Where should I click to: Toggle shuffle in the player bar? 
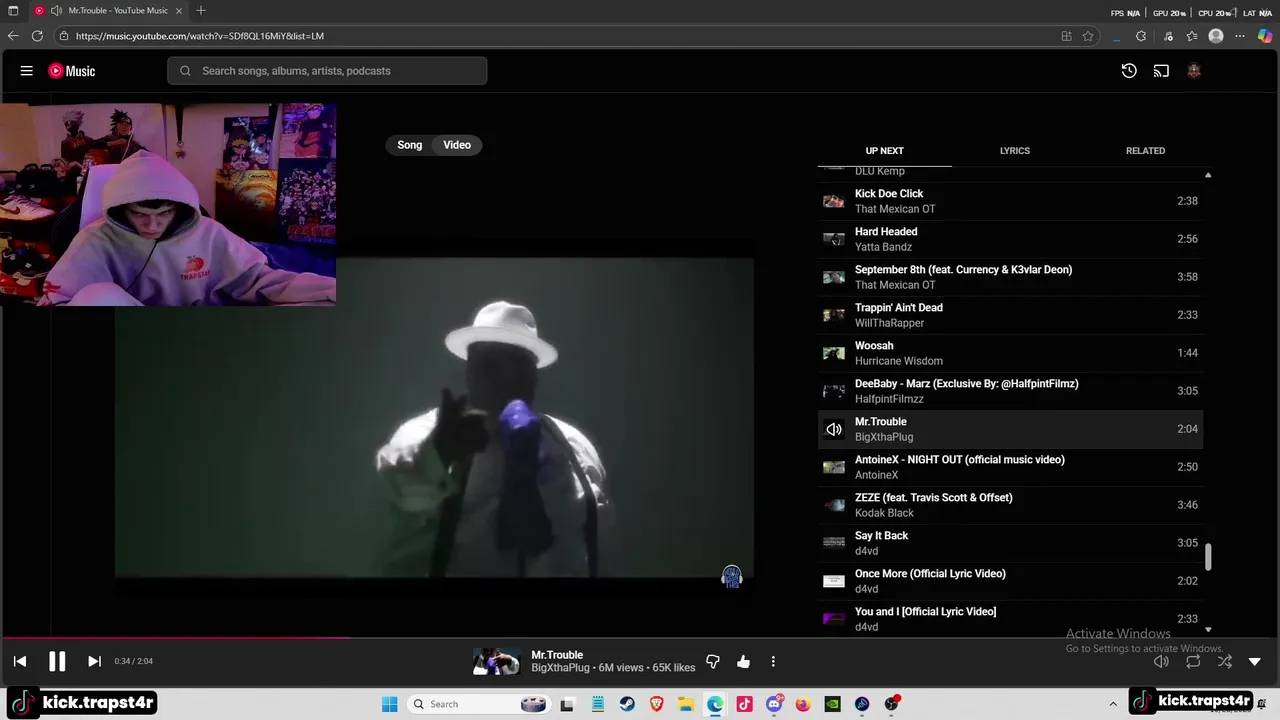[1225, 661]
